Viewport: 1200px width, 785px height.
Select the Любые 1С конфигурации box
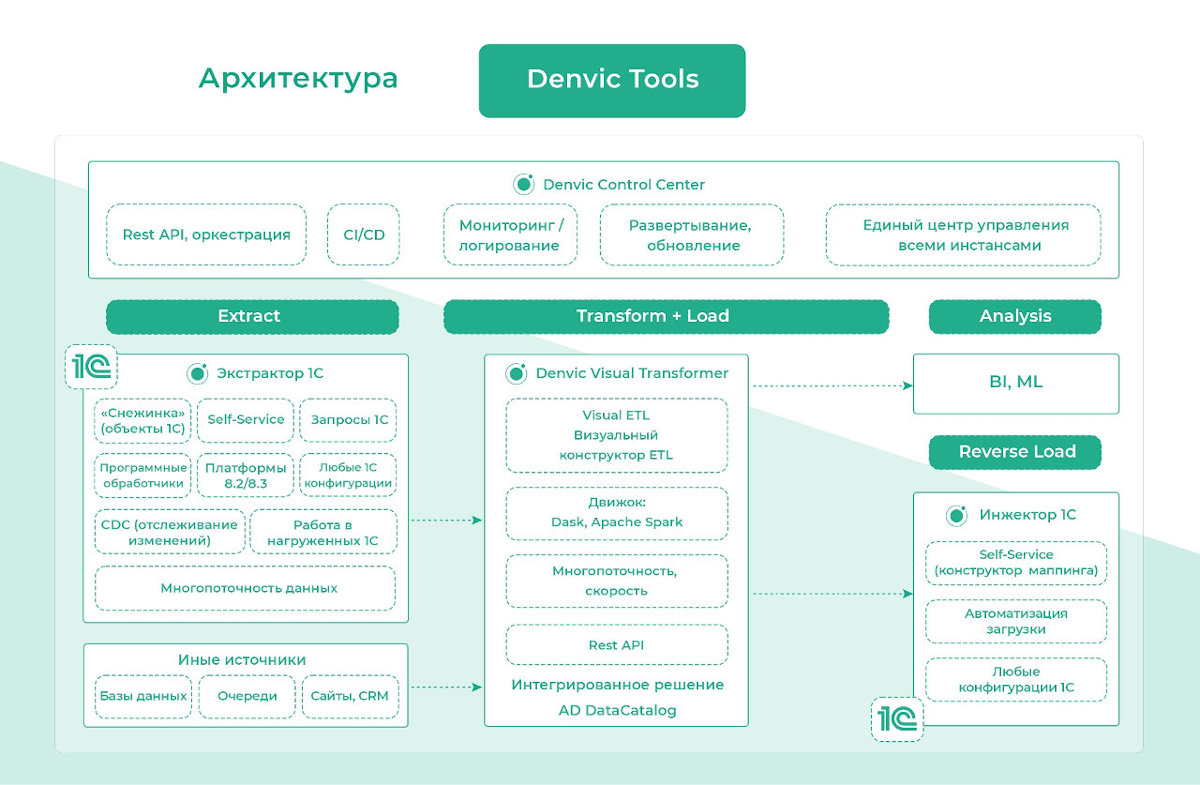point(348,476)
